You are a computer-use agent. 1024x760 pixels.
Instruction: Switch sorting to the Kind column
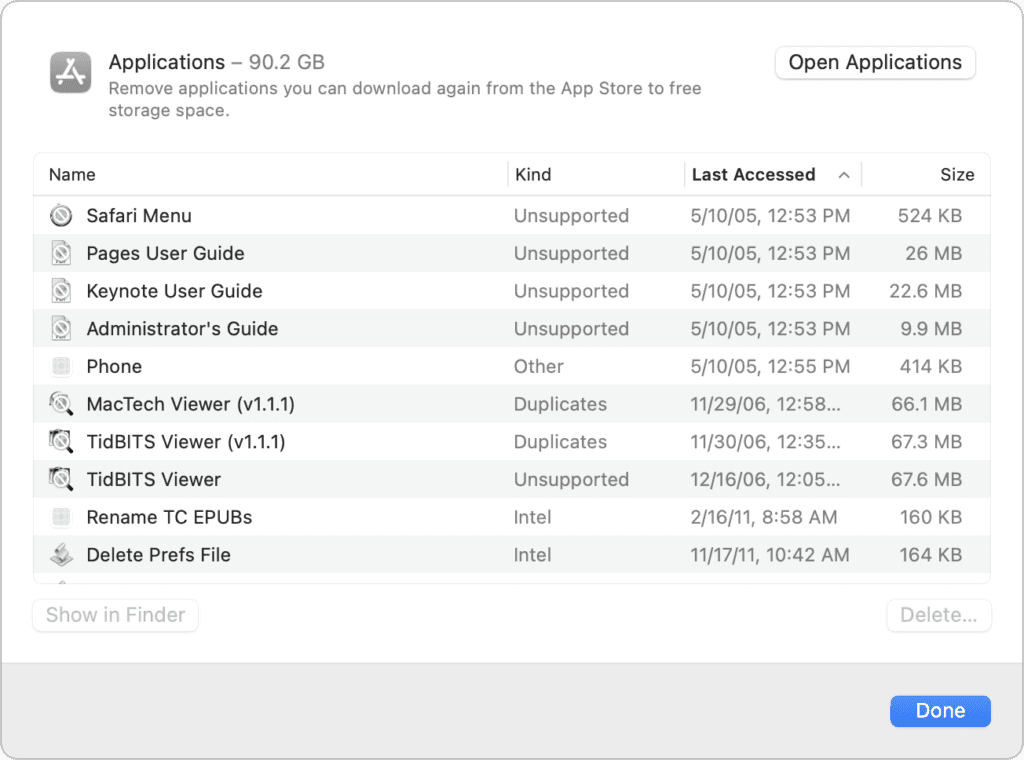click(533, 174)
